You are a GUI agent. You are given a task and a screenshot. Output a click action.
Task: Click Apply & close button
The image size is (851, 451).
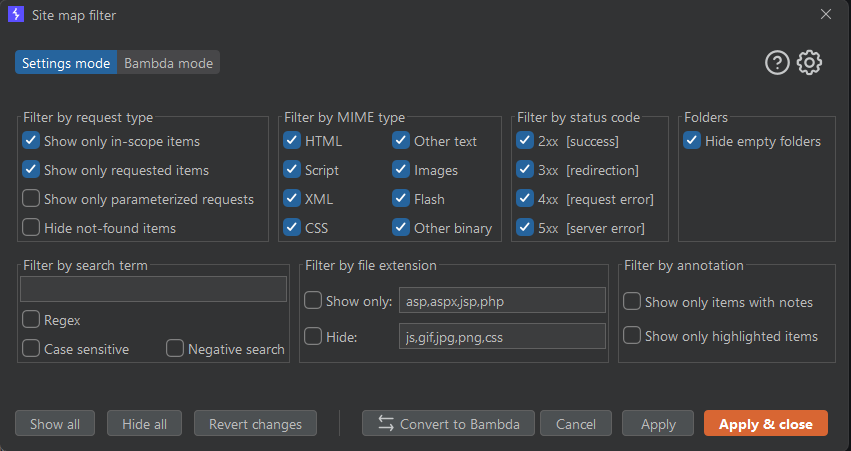(x=766, y=423)
